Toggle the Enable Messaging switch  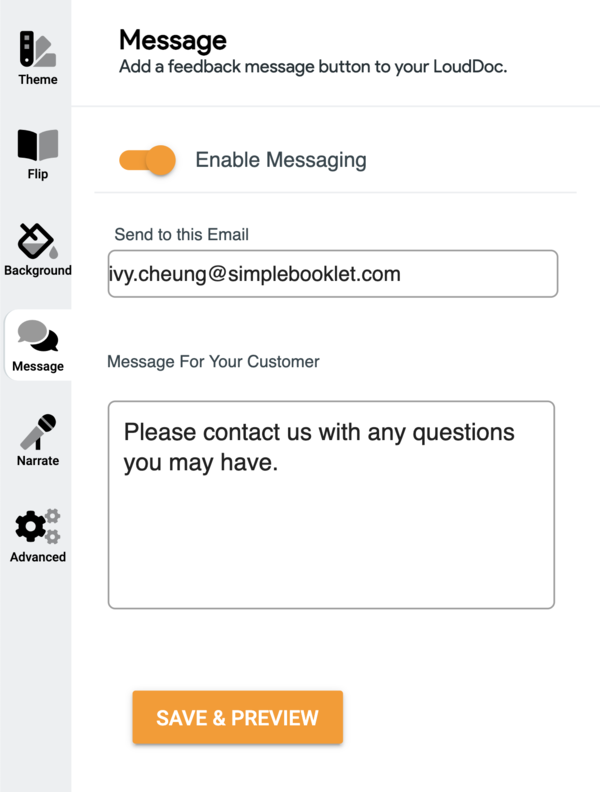tap(148, 160)
